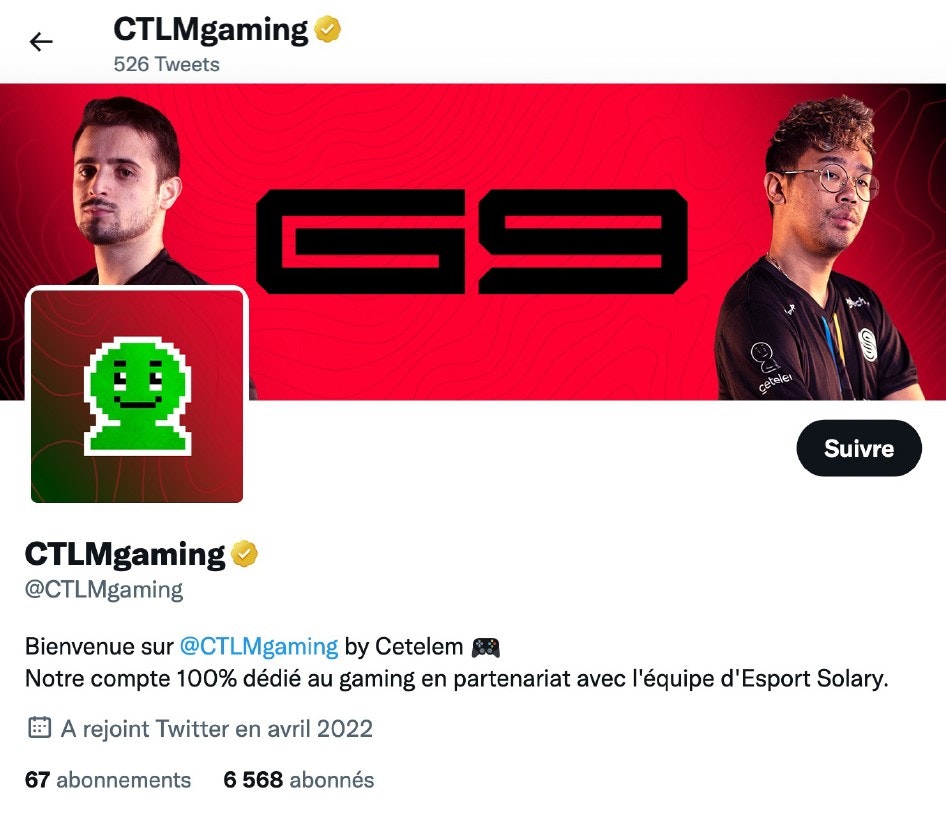Click the verified badge beside profile name

pos(244,553)
